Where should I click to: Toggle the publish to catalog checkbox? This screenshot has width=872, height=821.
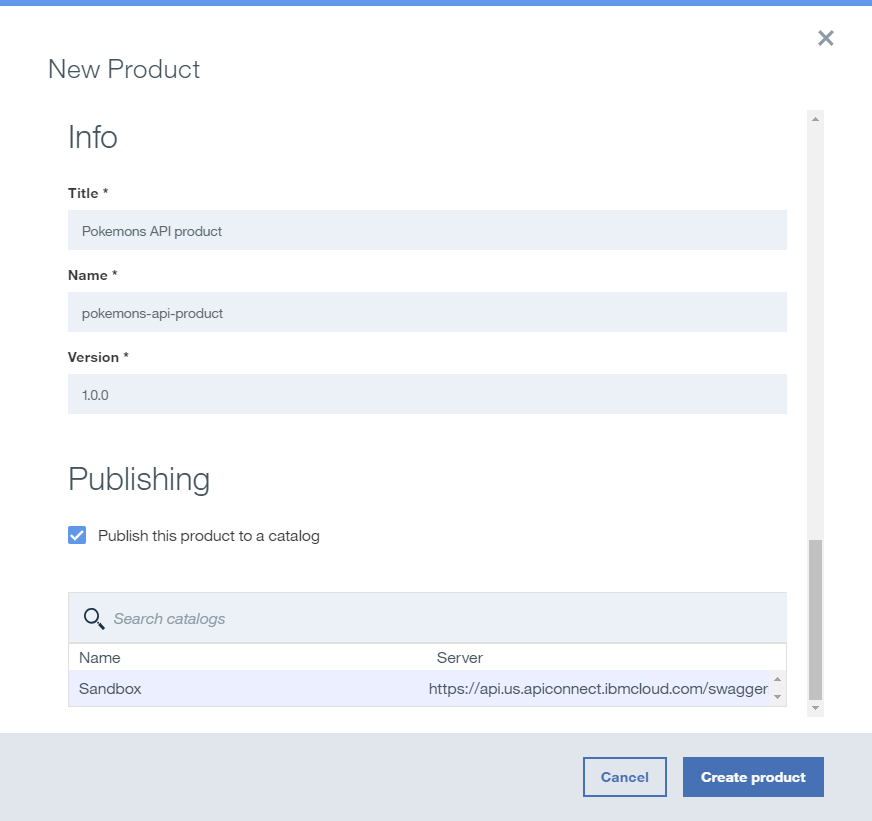77,535
